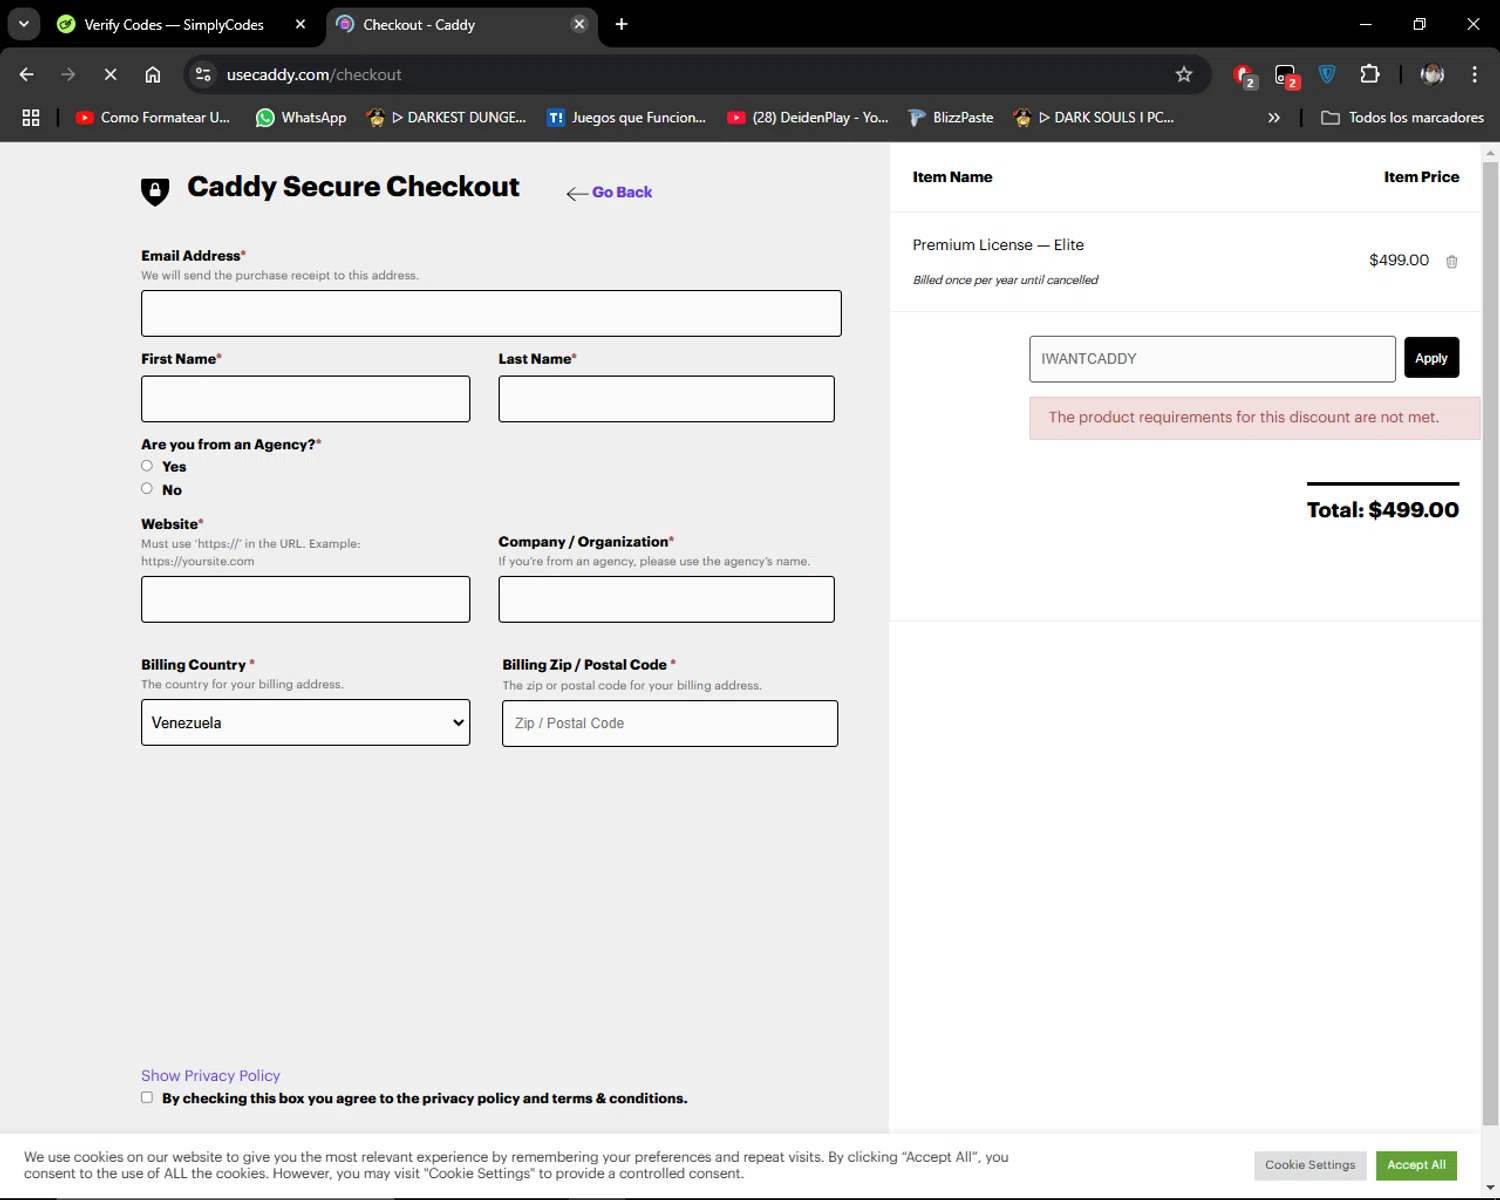This screenshot has height=1200, width=1500.
Task: Open Como Formatear U... bookmark
Action: click(153, 118)
